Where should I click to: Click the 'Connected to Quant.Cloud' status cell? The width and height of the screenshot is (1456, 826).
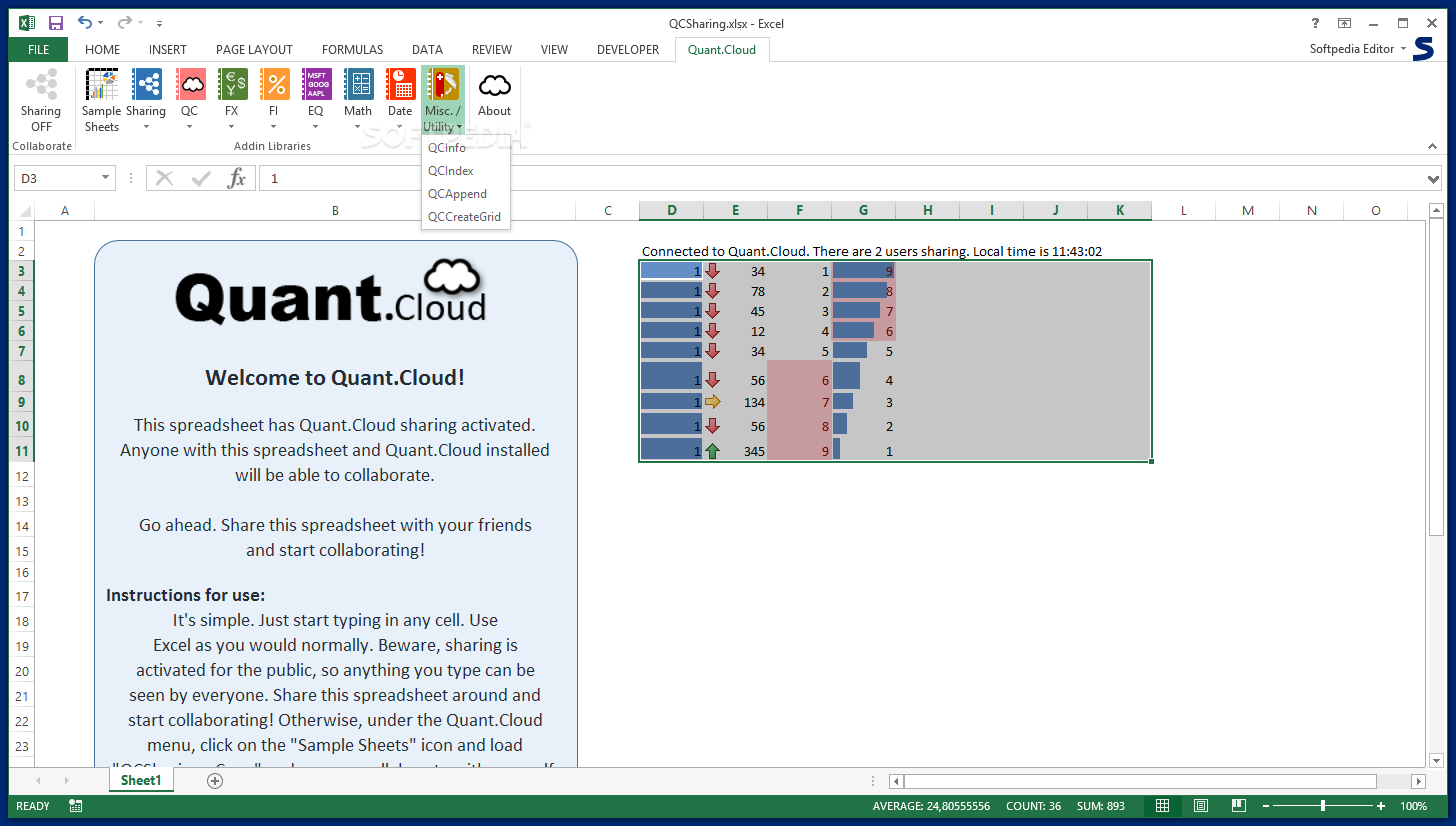click(872, 251)
